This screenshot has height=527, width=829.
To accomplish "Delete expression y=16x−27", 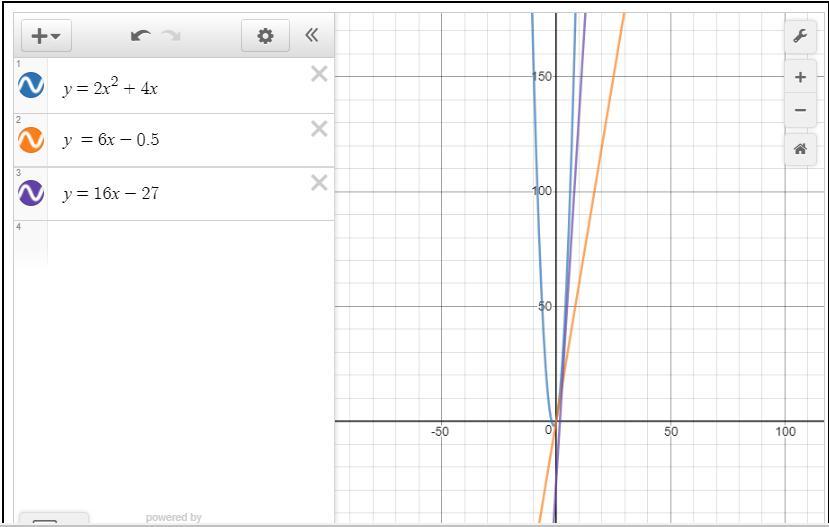I will pos(319,182).
